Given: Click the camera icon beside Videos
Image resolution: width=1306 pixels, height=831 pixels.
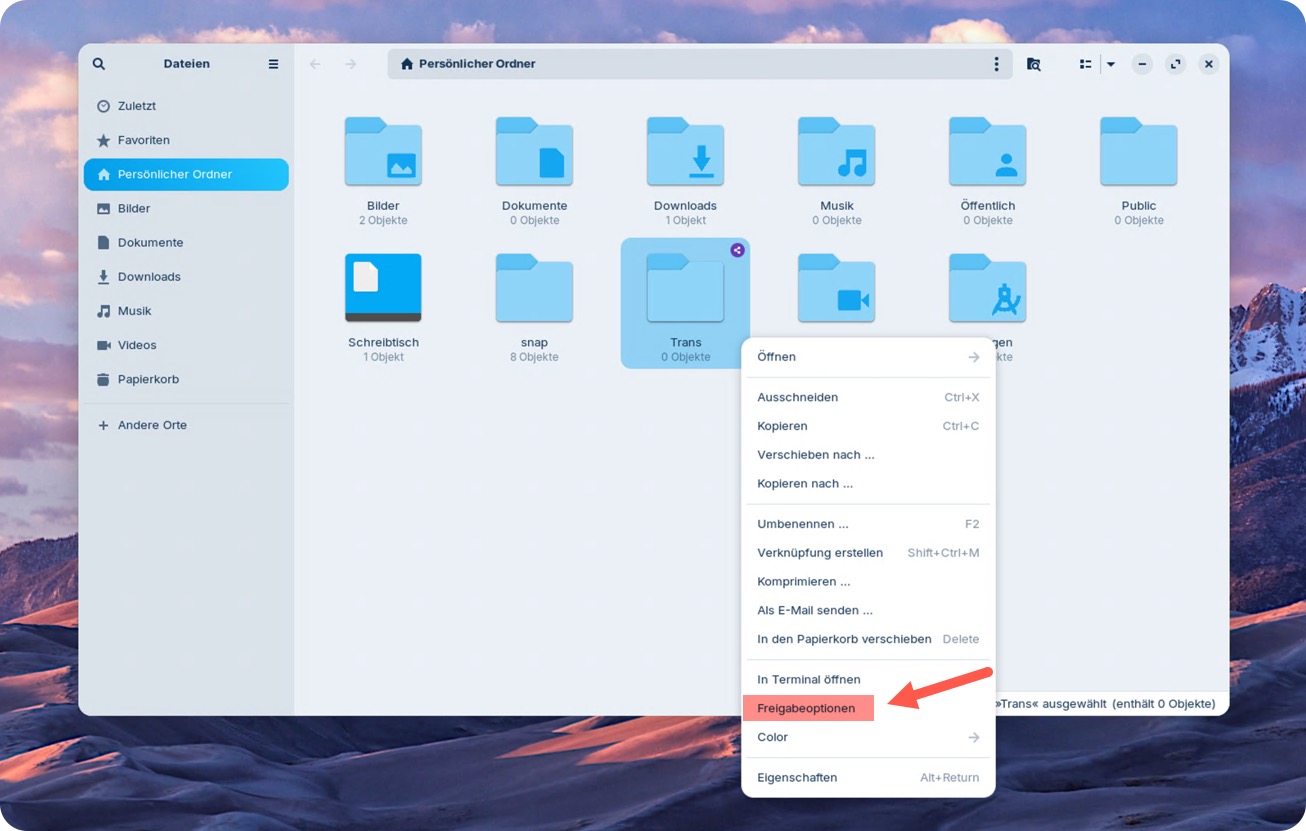Looking at the screenshot, I should (x=102, y=345).
